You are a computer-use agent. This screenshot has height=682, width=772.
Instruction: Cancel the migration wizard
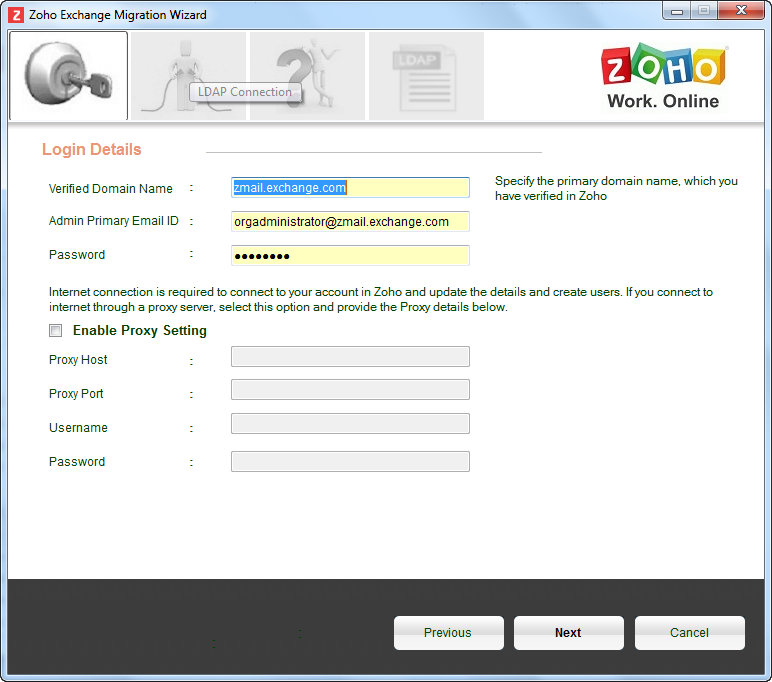click(689, 633)
